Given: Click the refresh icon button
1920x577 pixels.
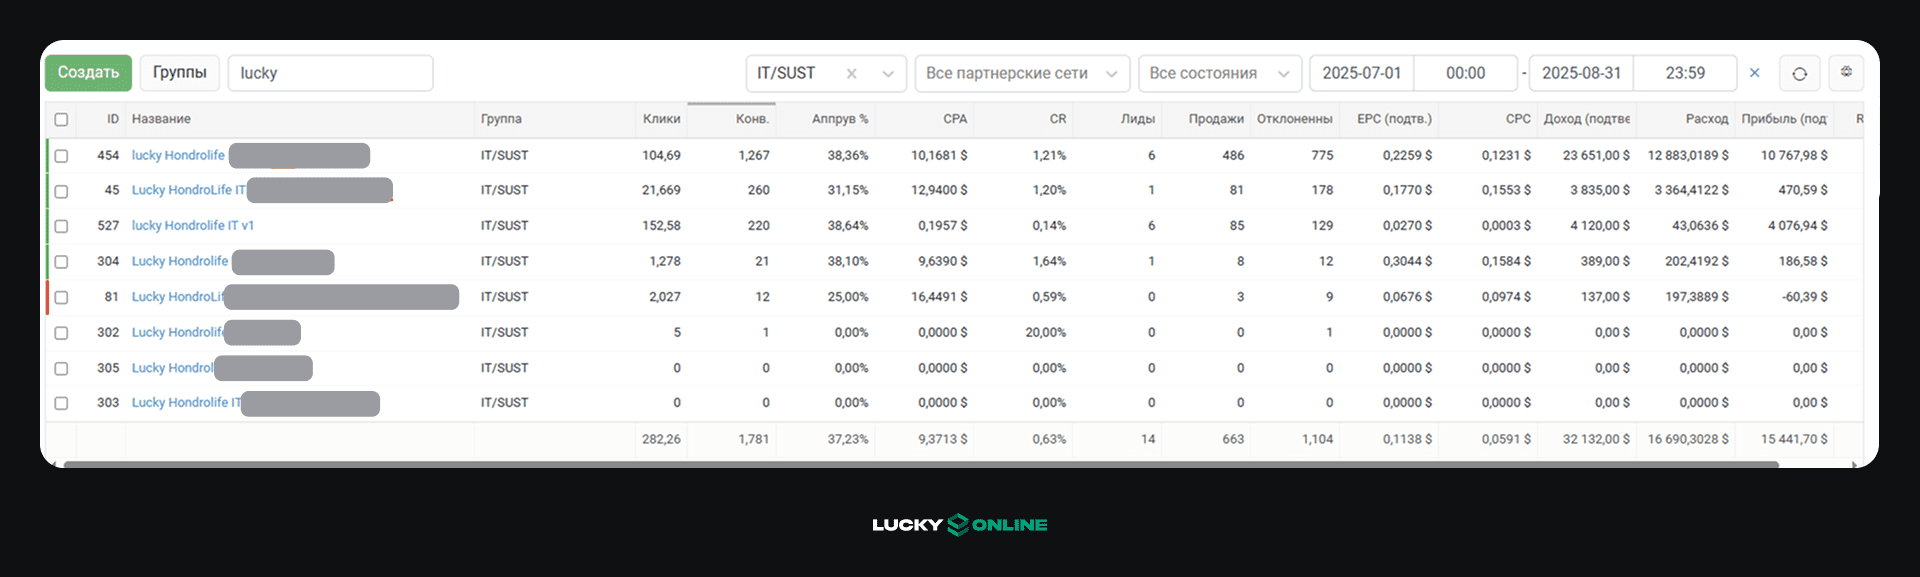Looking at the screenshot, I should tap(1799, 74).
